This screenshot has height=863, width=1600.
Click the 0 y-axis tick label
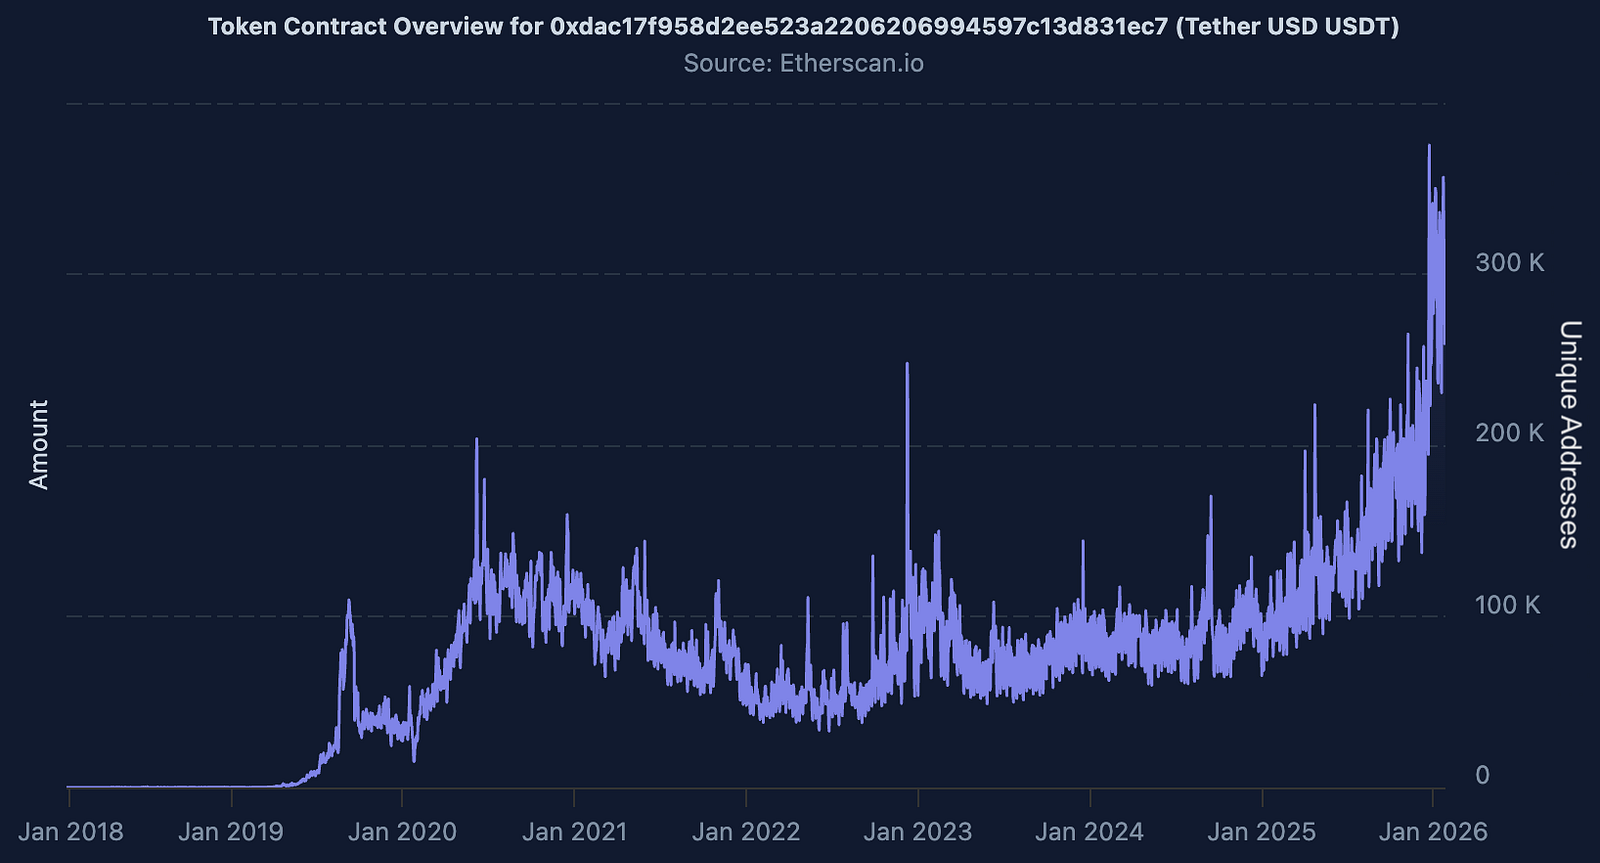point(1482,775)
